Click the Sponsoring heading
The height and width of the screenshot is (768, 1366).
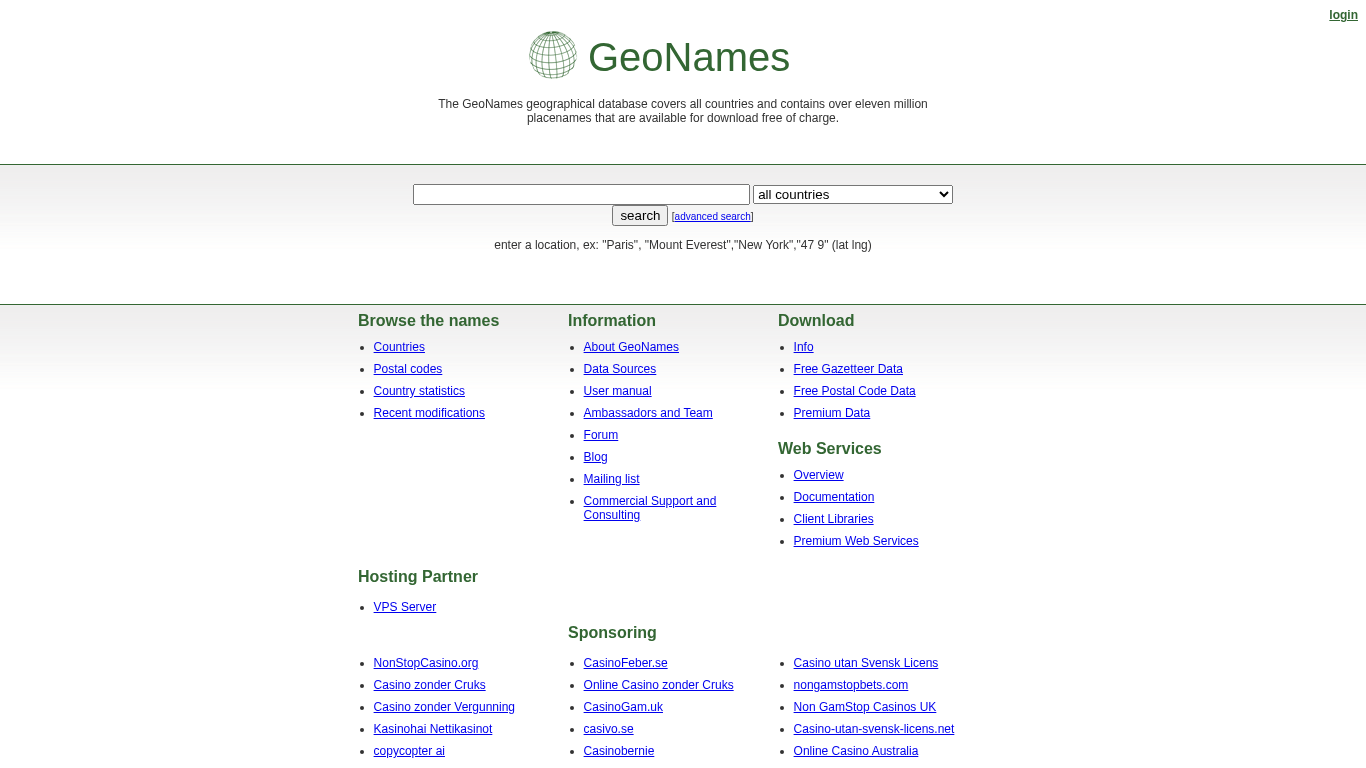point(612,633)
